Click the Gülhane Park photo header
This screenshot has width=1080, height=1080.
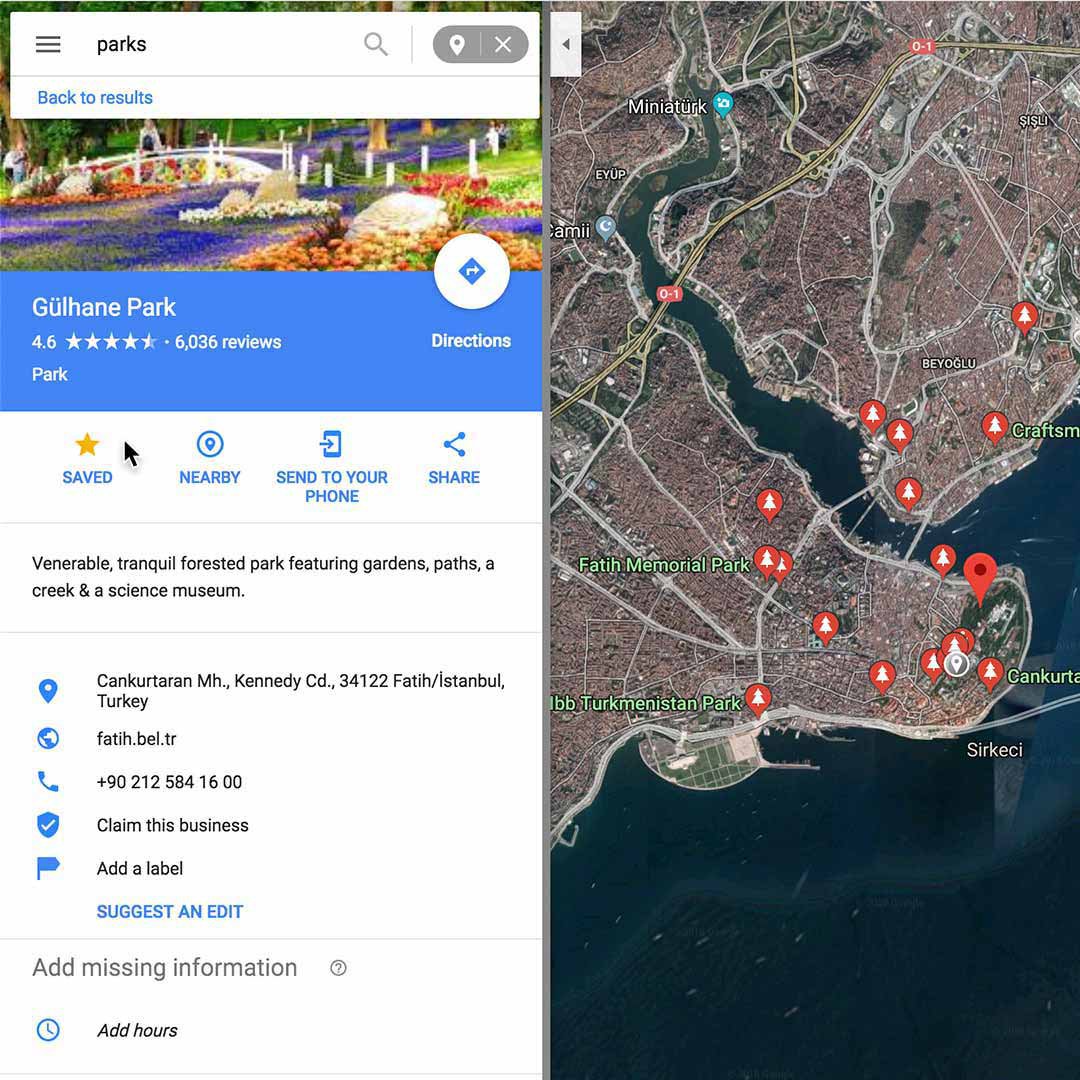[x=271, y=195]
